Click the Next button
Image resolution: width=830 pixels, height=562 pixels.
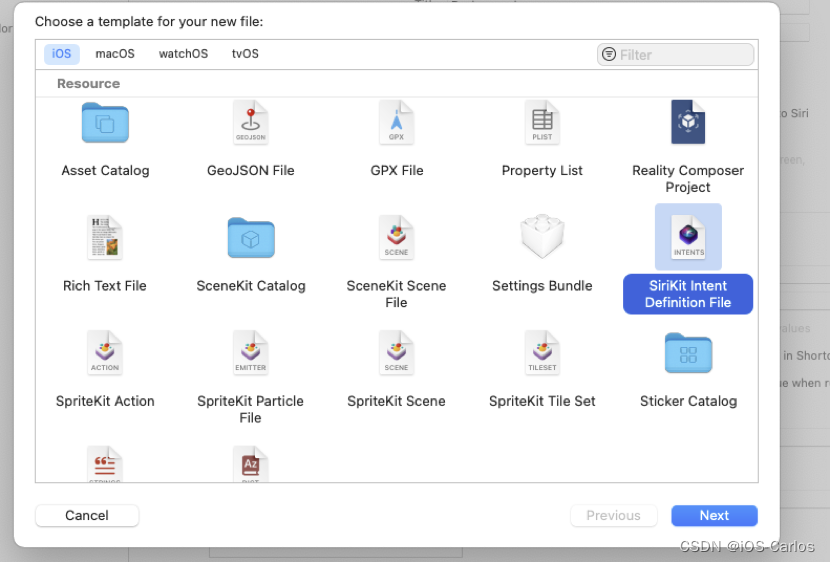[714, 515]
